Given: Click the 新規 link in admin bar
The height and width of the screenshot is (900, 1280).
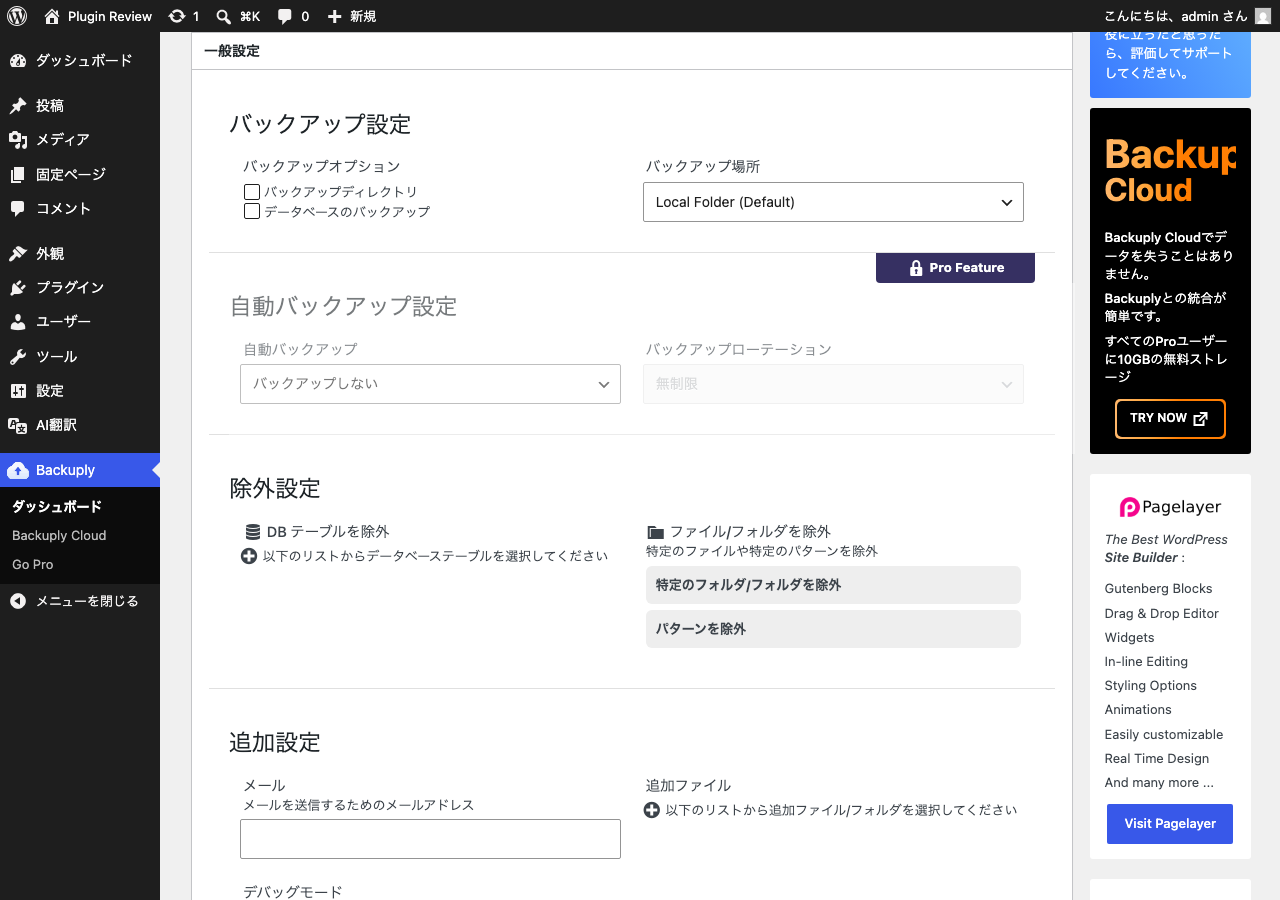Looking at the screenshot, I should coord(351,16).
